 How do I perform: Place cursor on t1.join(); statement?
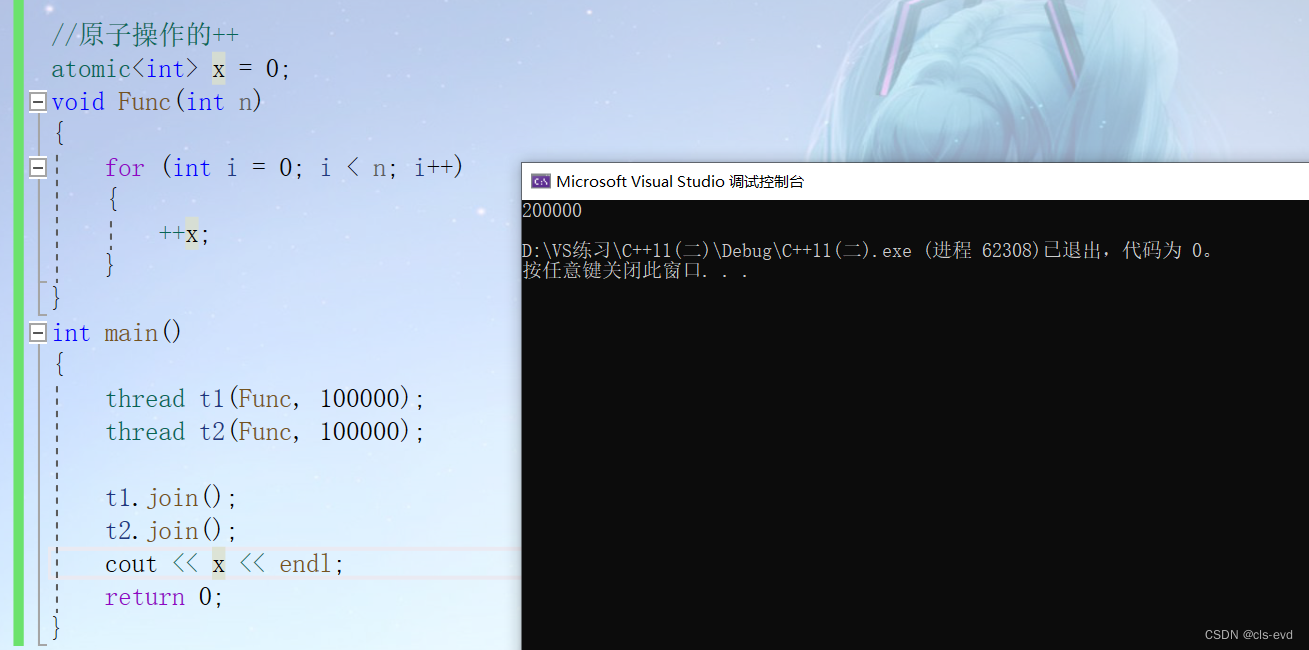click(x=171, y=498)
